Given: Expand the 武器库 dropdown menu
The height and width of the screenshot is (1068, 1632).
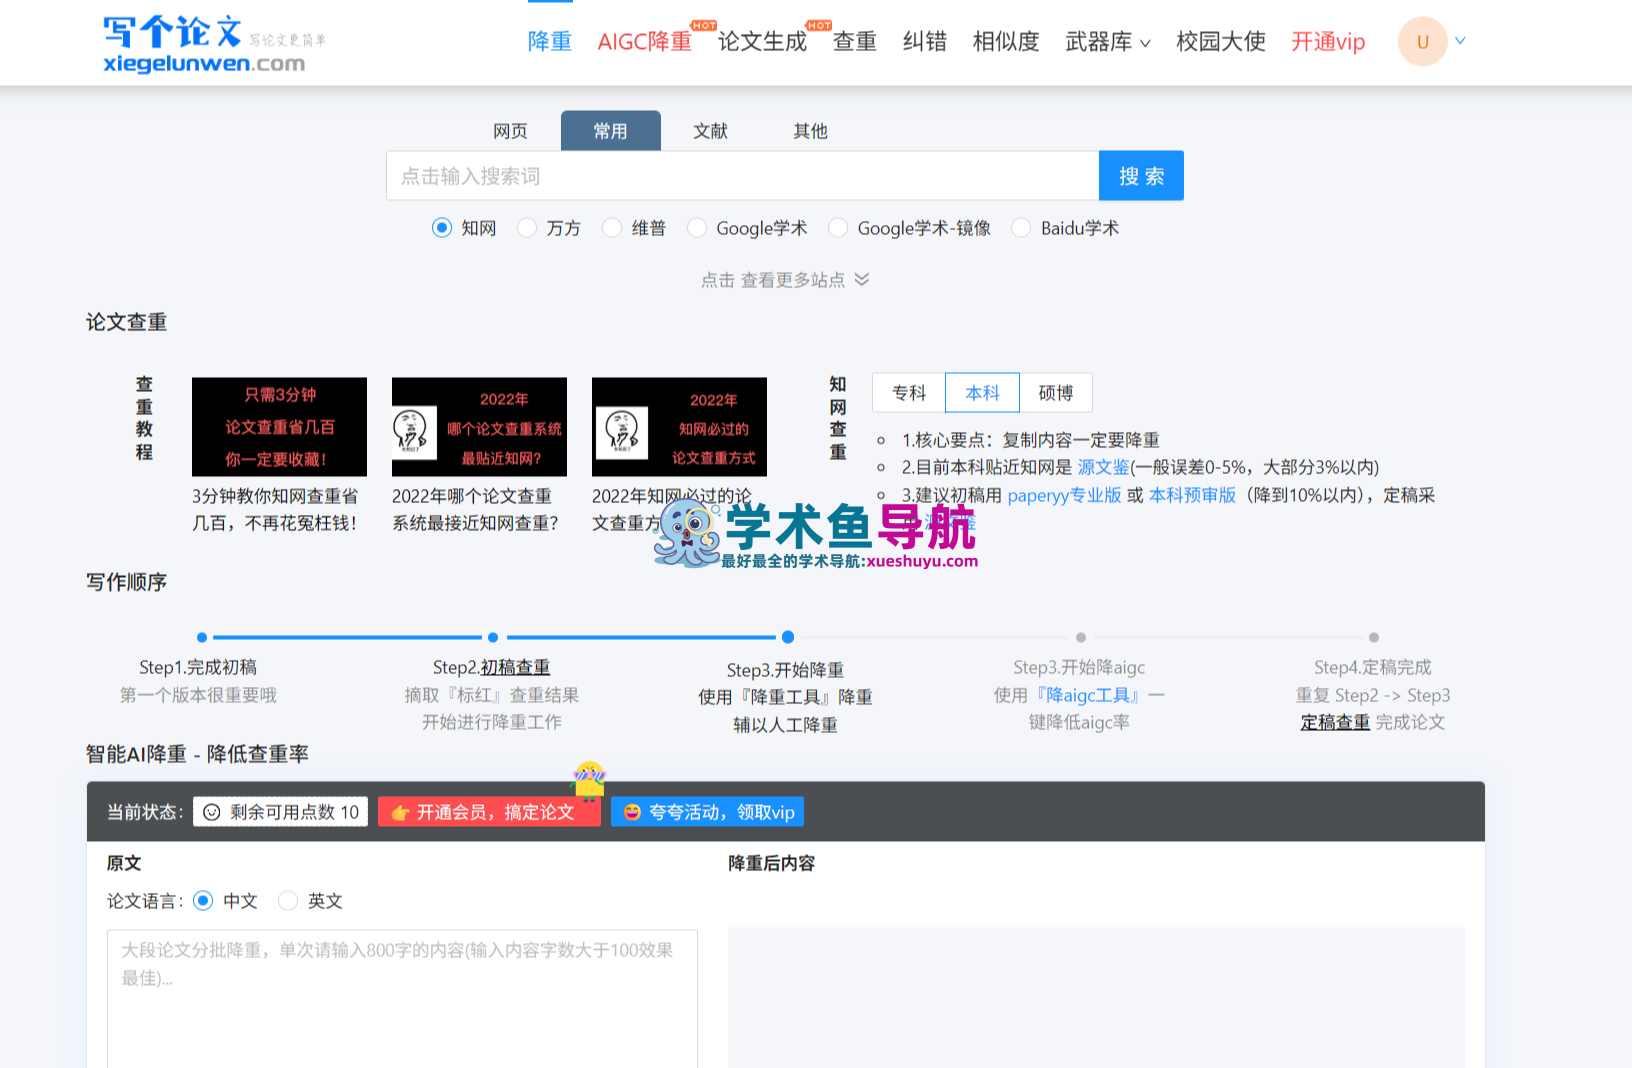Looking at the screenshot, I should click(x=1108, y=42).
